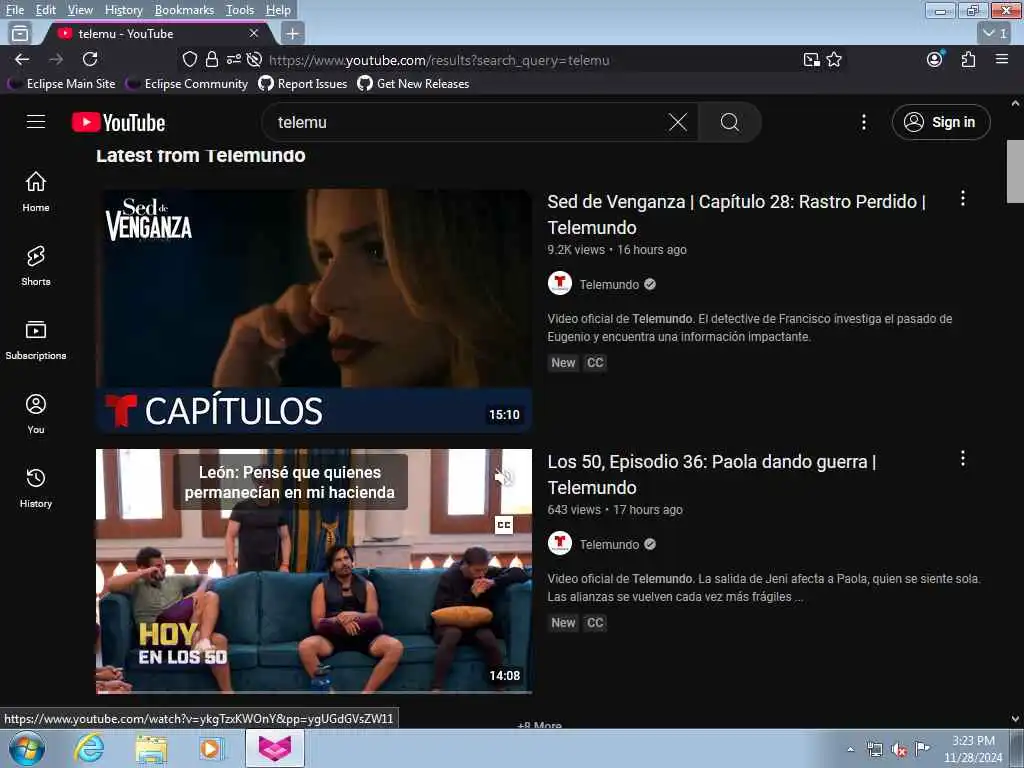Show site security padlock info
Viewport: 1024px width, 768px height.
[212, 59]
